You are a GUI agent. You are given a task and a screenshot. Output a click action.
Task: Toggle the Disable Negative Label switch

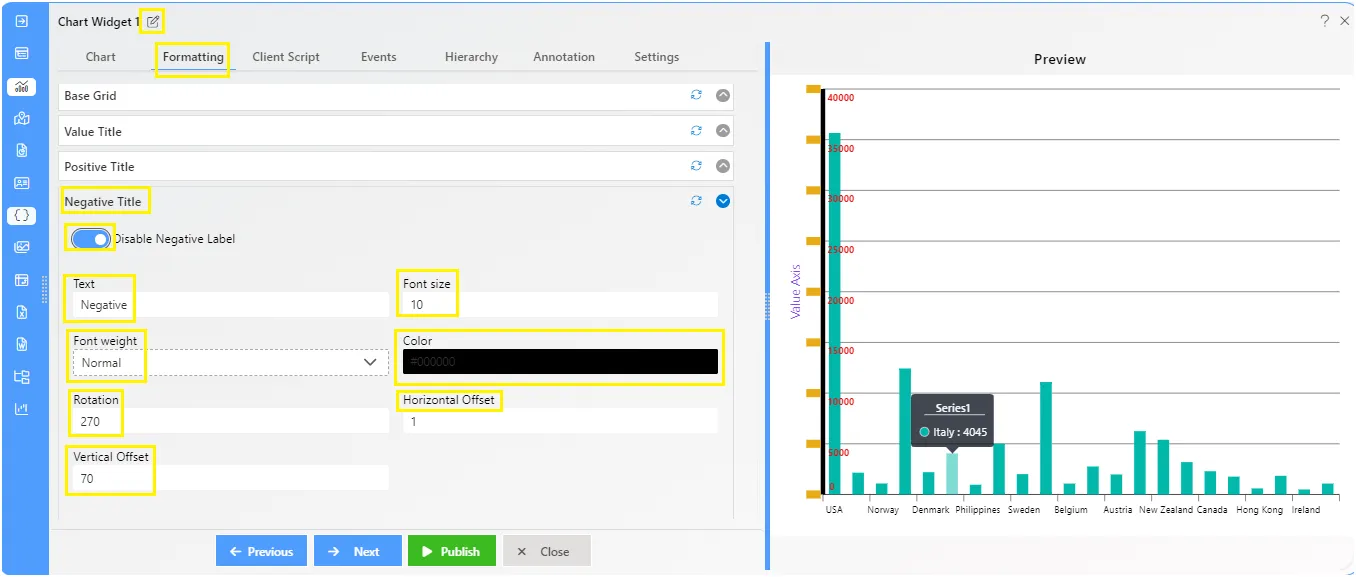click(x=91, y=239)
